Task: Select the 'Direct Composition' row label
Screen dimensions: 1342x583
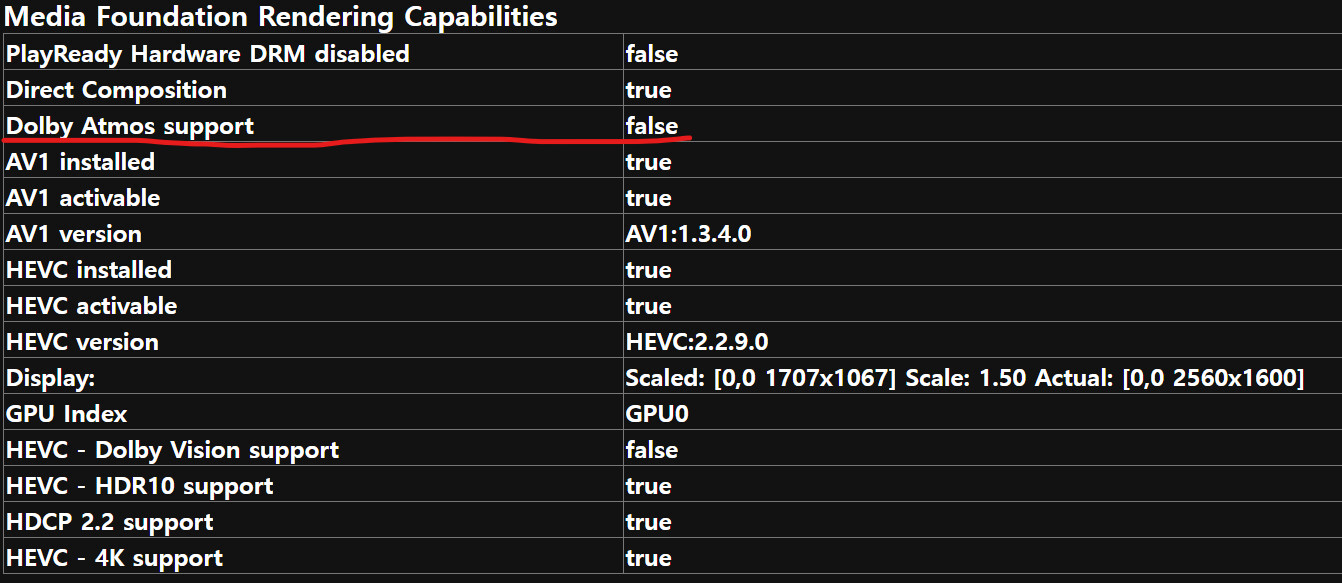Action: pos(116,90)
